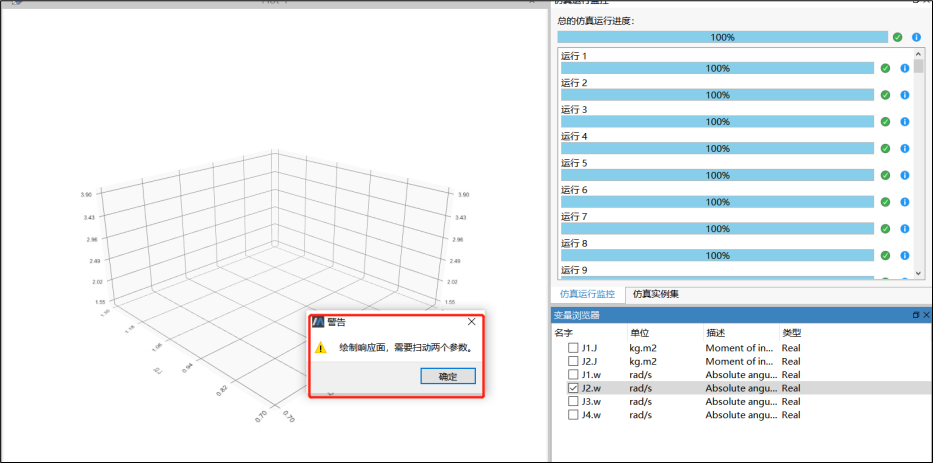Screen dimensions: 933x463
Task: Click the overall progress green check icon
Action: coord(898,37)
